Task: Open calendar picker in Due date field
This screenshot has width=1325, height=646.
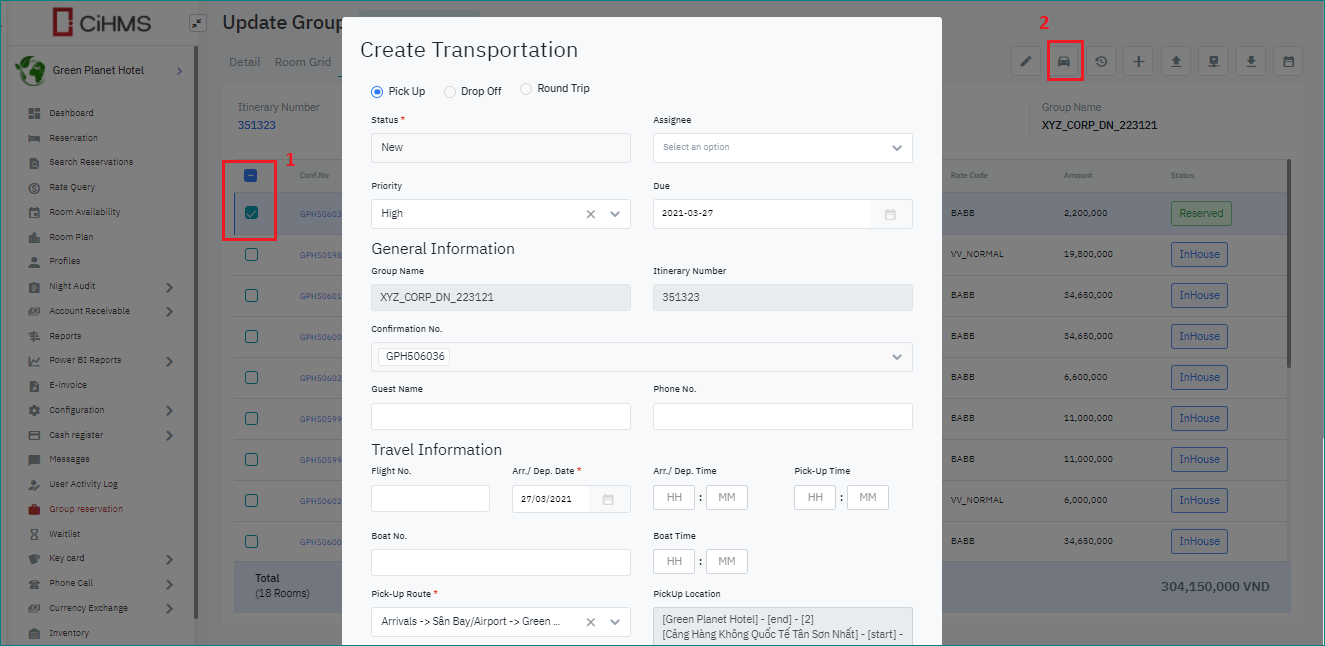Action: coord(890,214)
